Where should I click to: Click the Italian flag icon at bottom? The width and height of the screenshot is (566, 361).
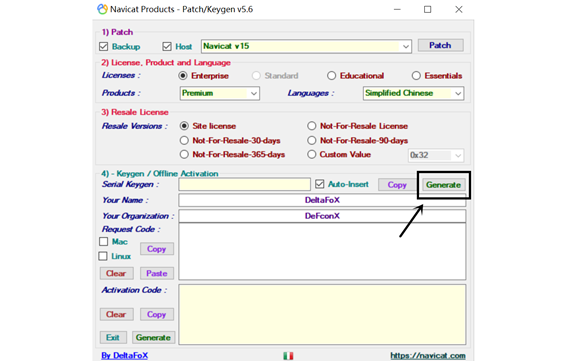coord(288,356)
